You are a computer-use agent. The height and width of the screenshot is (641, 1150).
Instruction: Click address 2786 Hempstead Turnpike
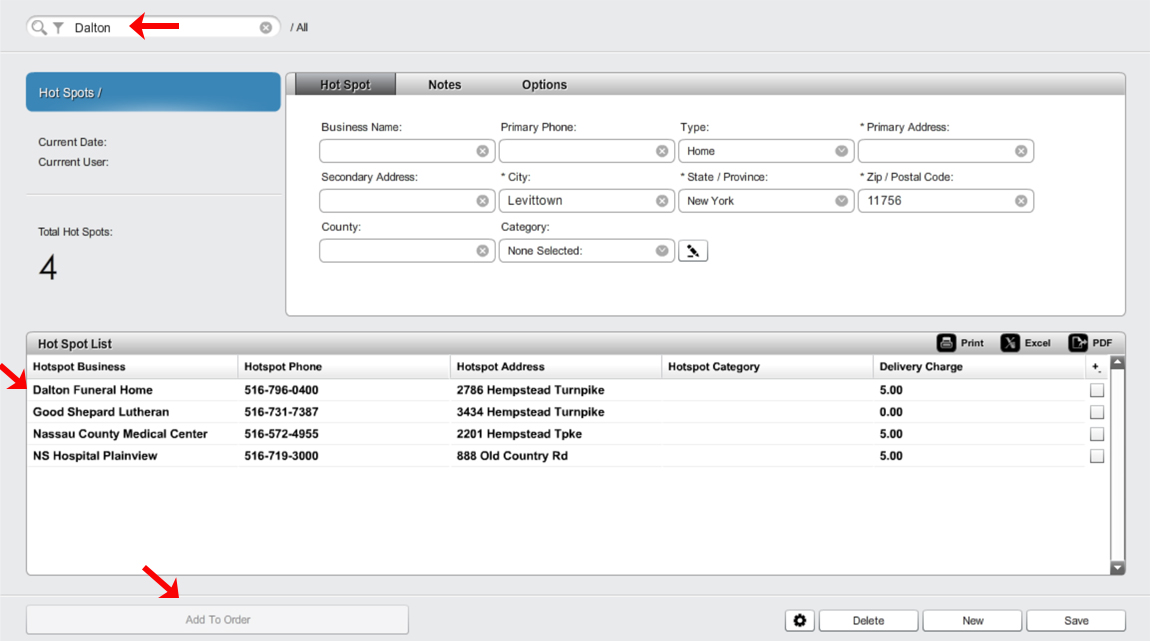(x=530, y=390)
